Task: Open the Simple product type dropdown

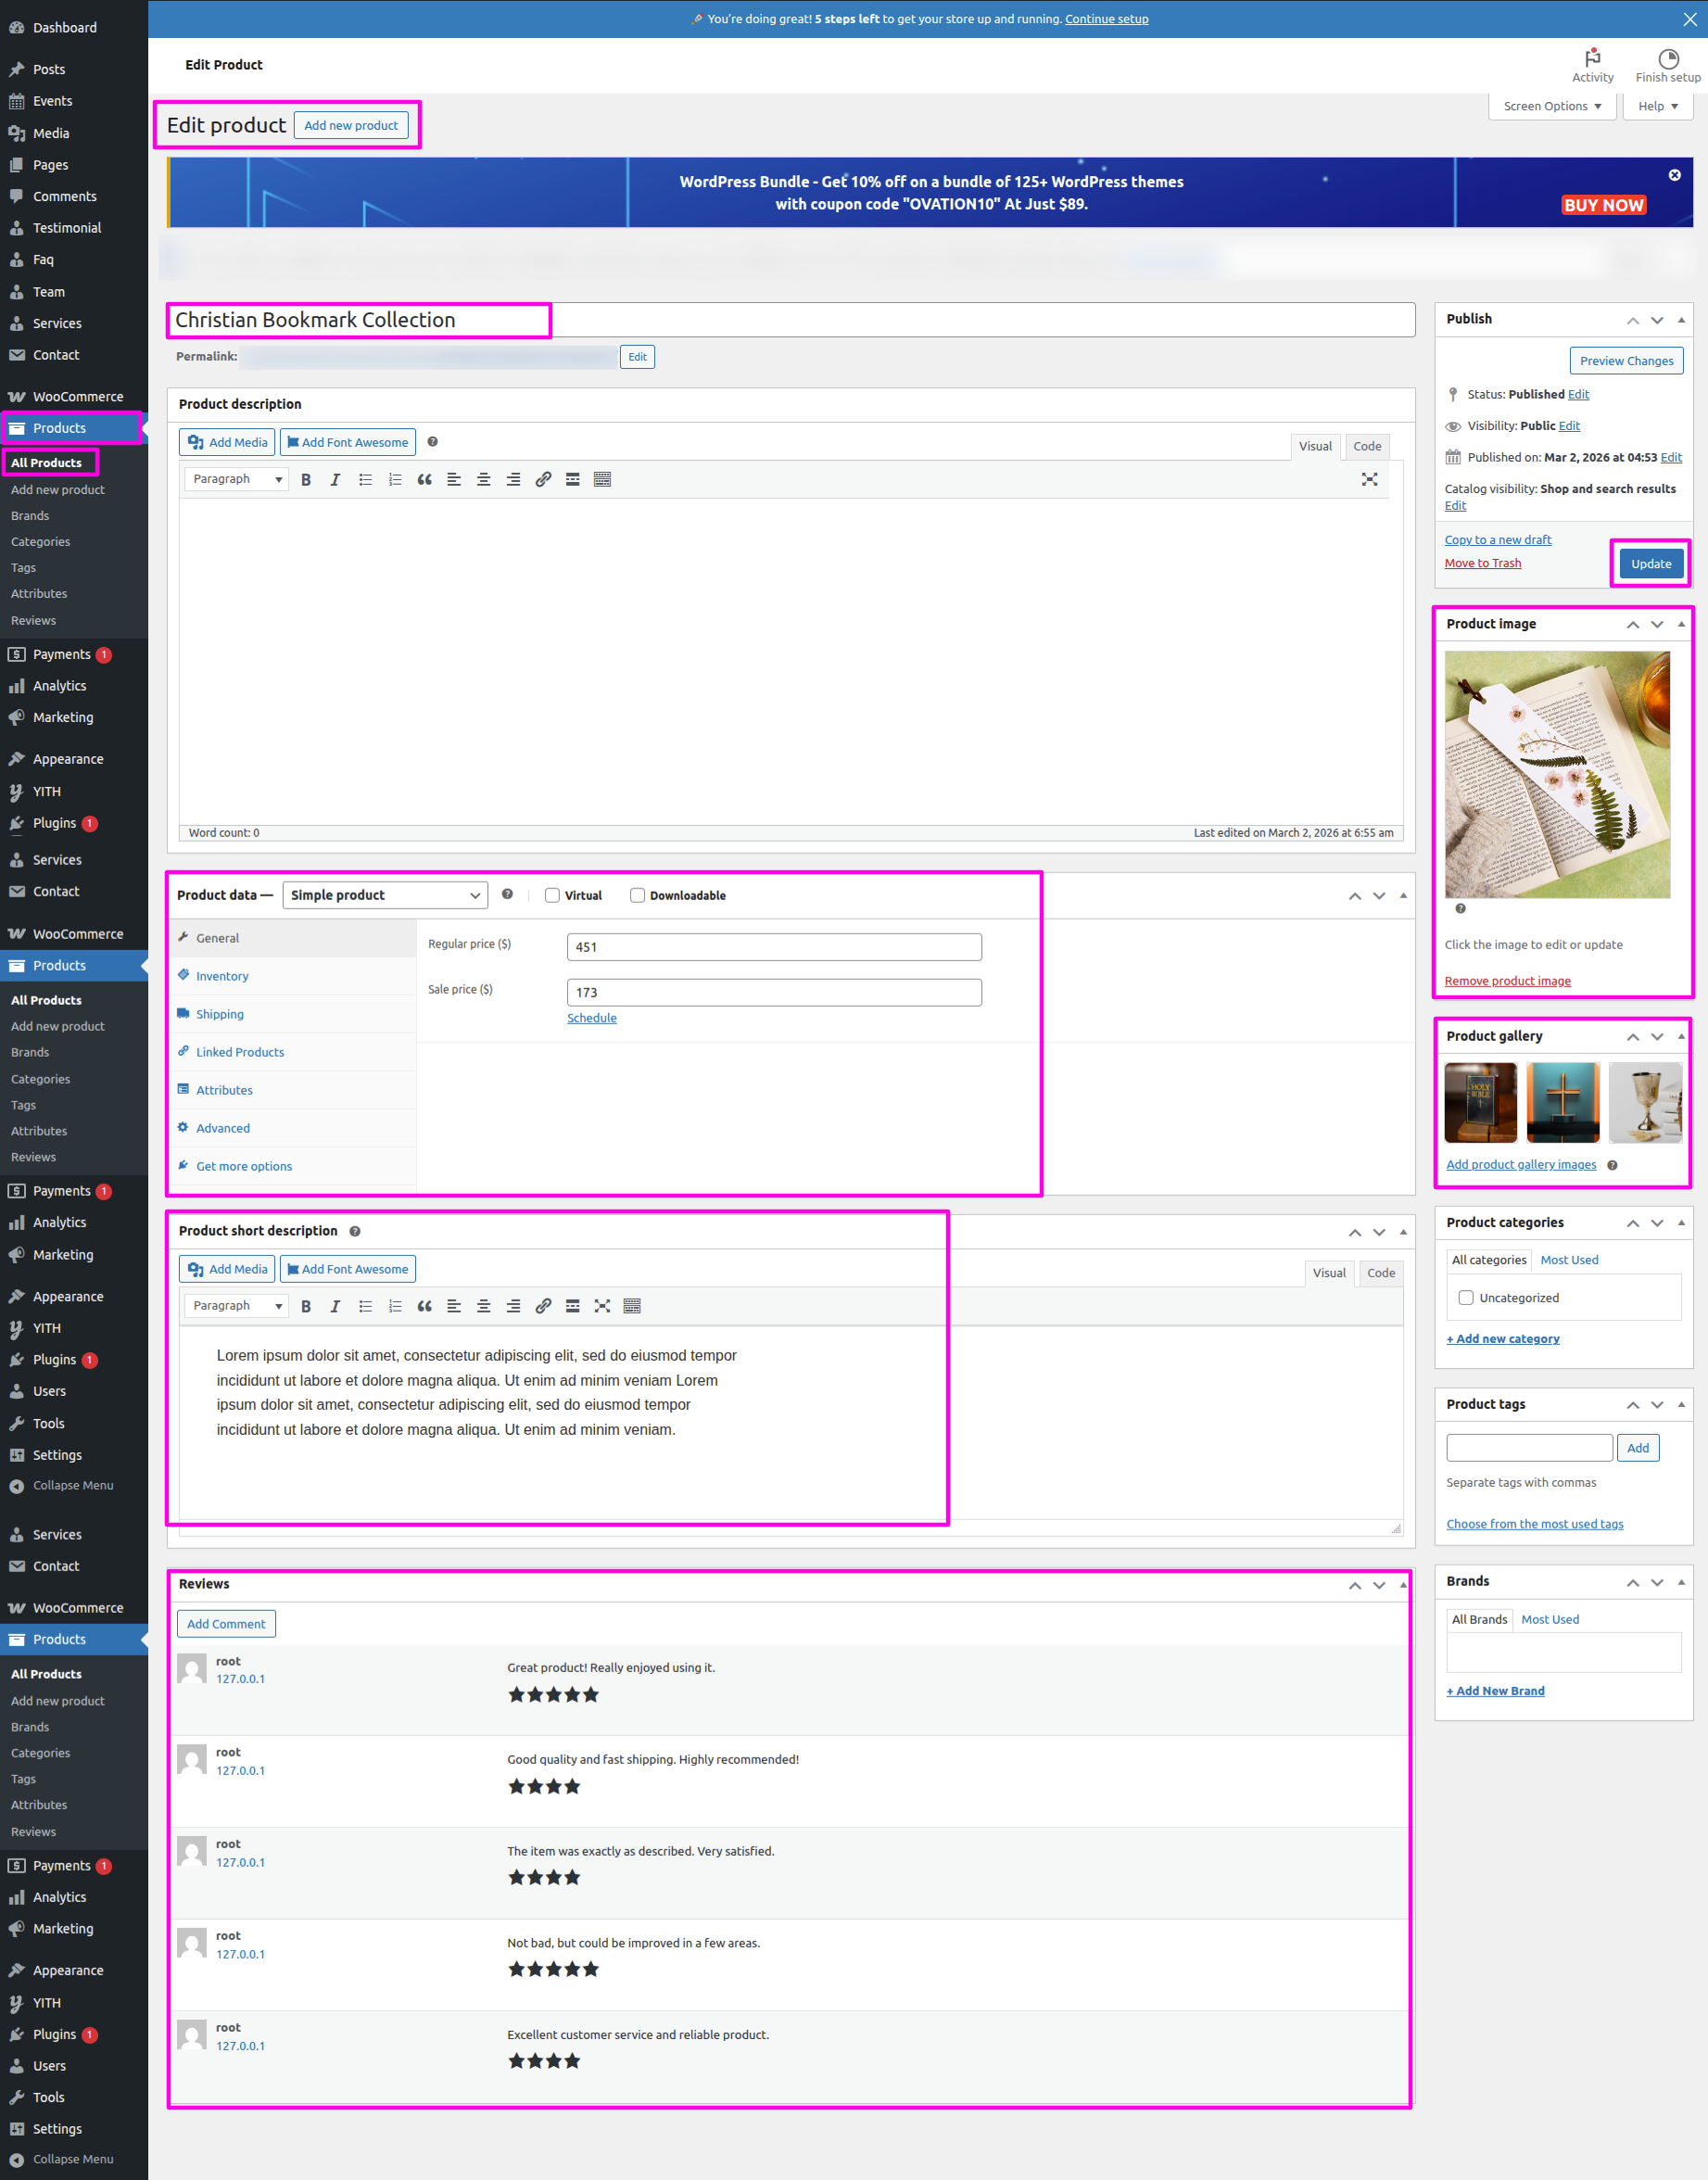Action: pos(385,895)
